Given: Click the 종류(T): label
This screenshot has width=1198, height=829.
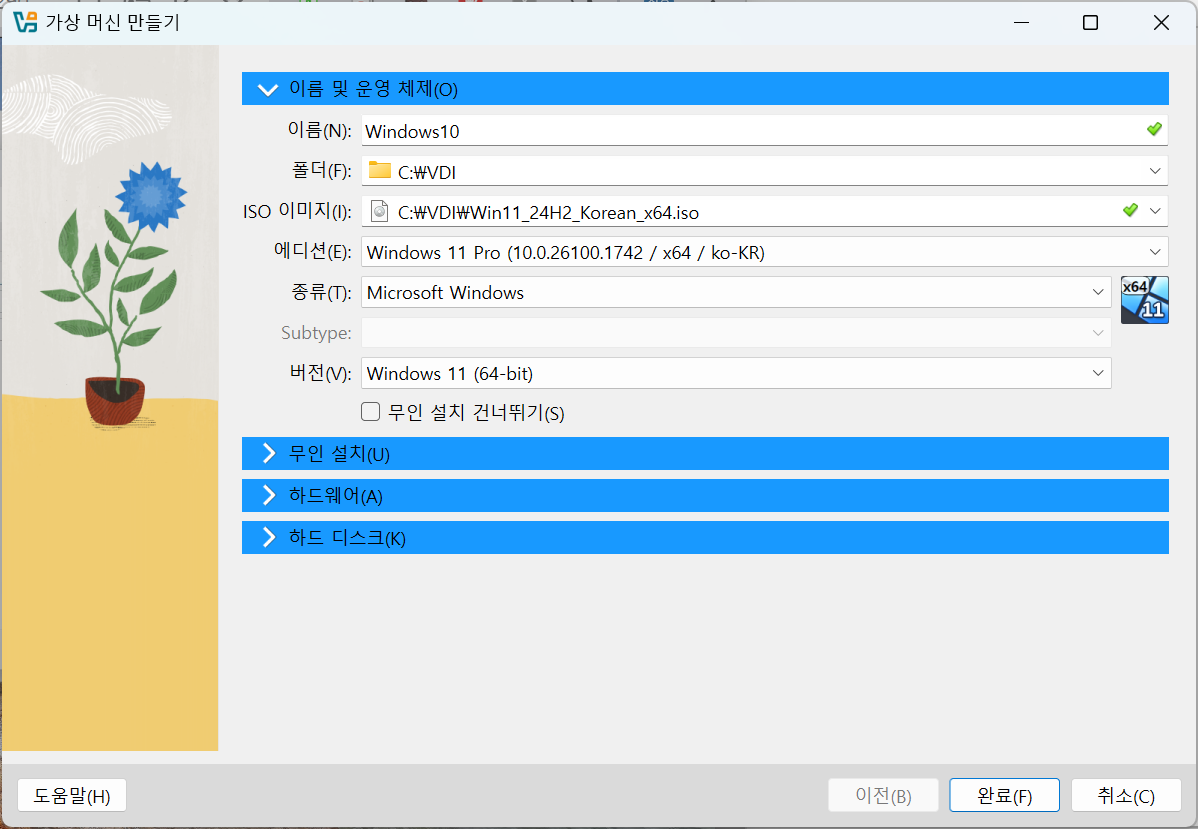Looking at the screenshot, I should [x=321, y=293].
